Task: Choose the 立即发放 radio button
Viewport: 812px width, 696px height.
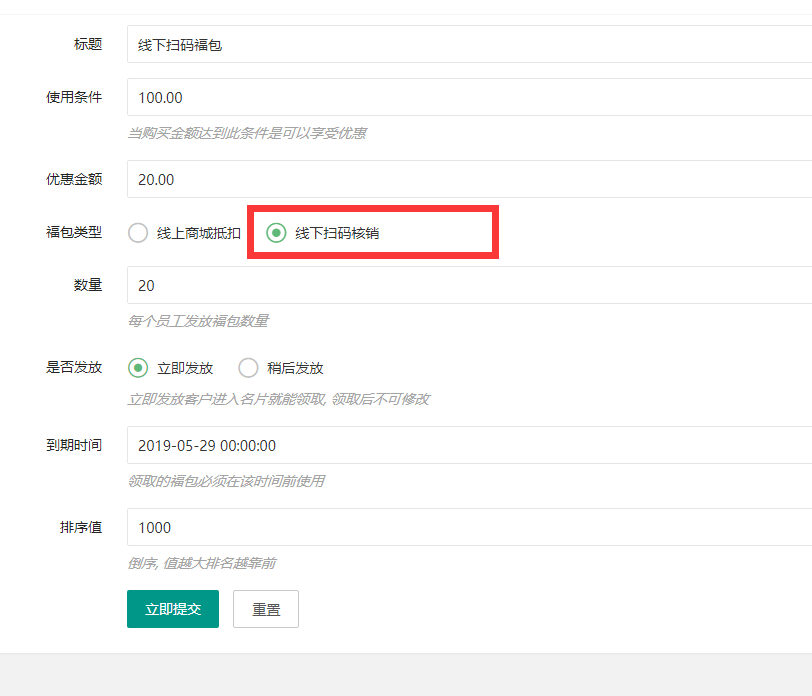Action: pyautogui.click(x=138, y=368)
